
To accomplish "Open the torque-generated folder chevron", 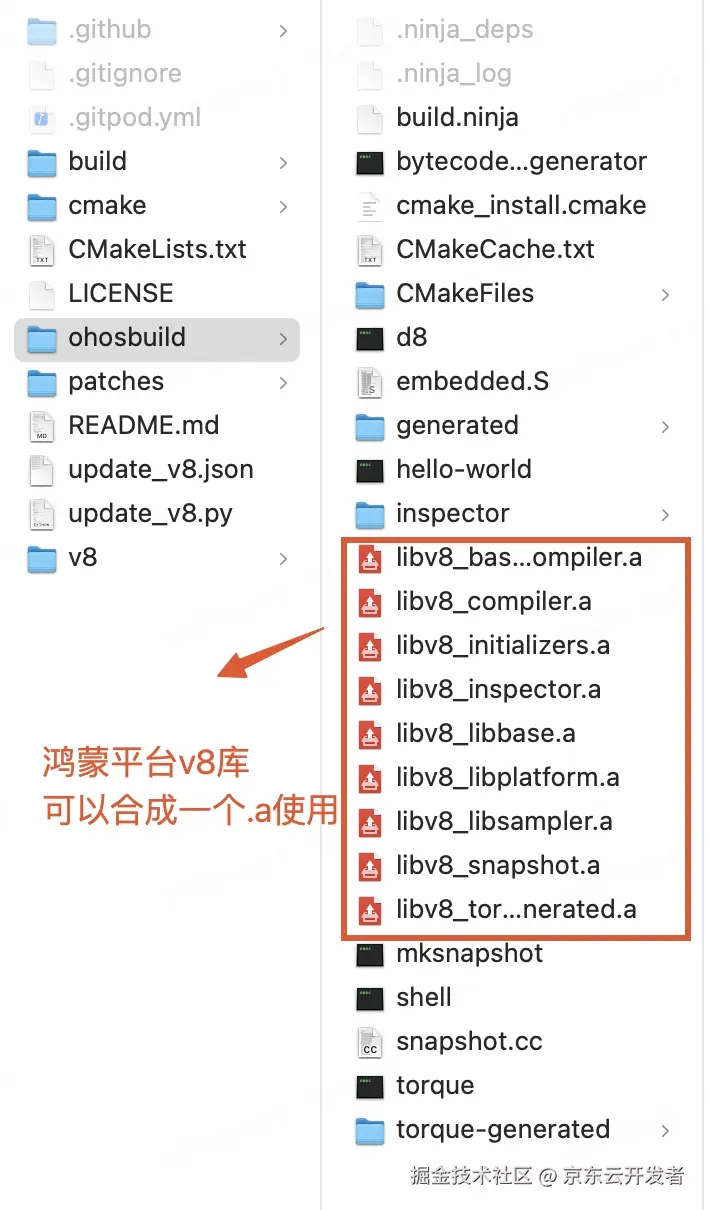I will pyautogui.click(x=665, y=1130).
